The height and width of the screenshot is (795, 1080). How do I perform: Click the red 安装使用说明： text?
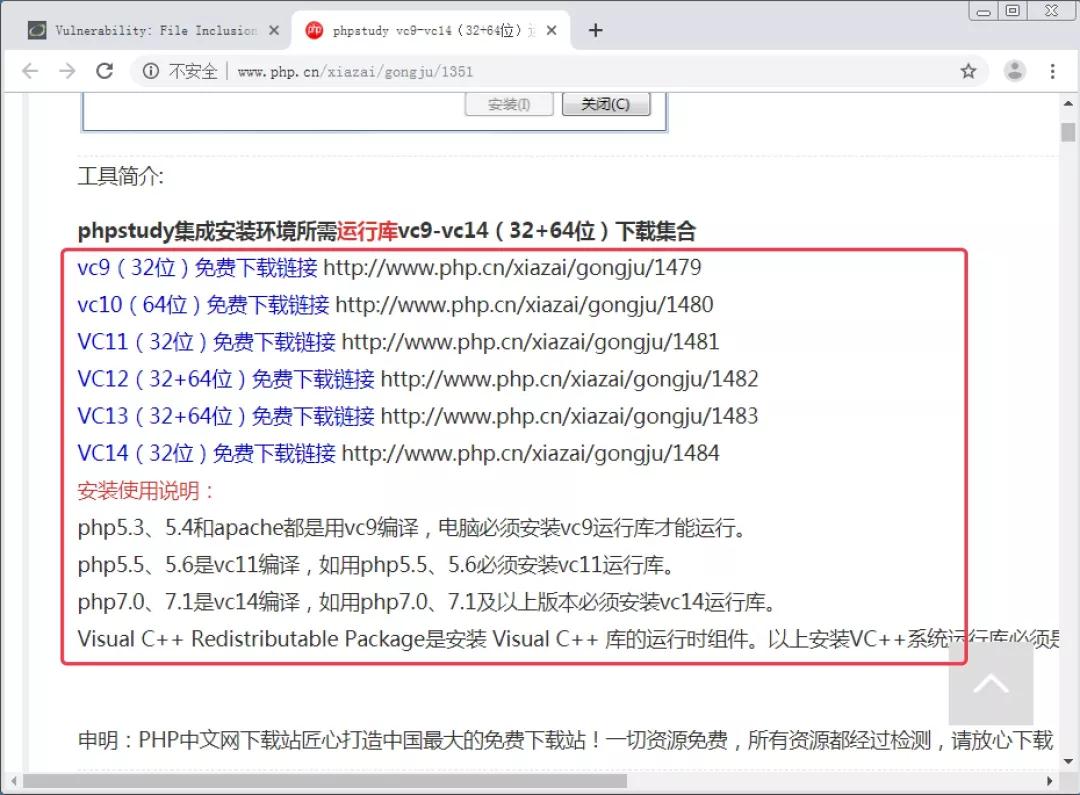(146, 491)
